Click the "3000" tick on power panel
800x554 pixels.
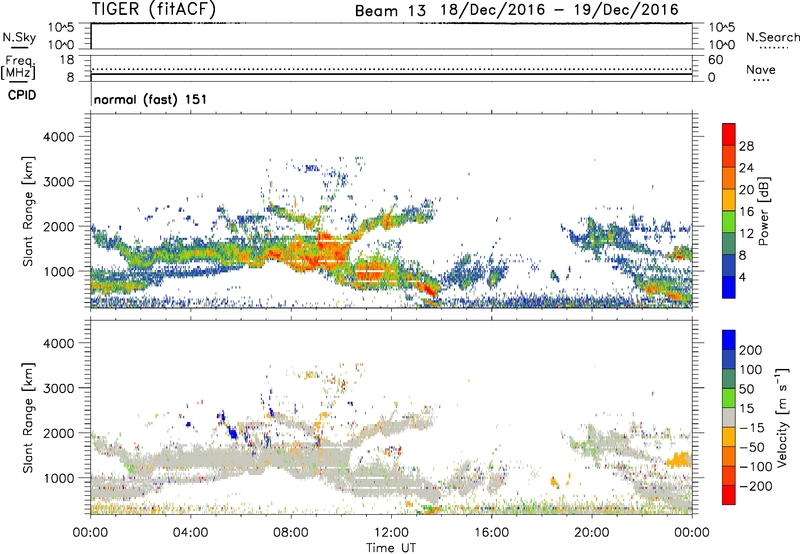click(59, 182)
